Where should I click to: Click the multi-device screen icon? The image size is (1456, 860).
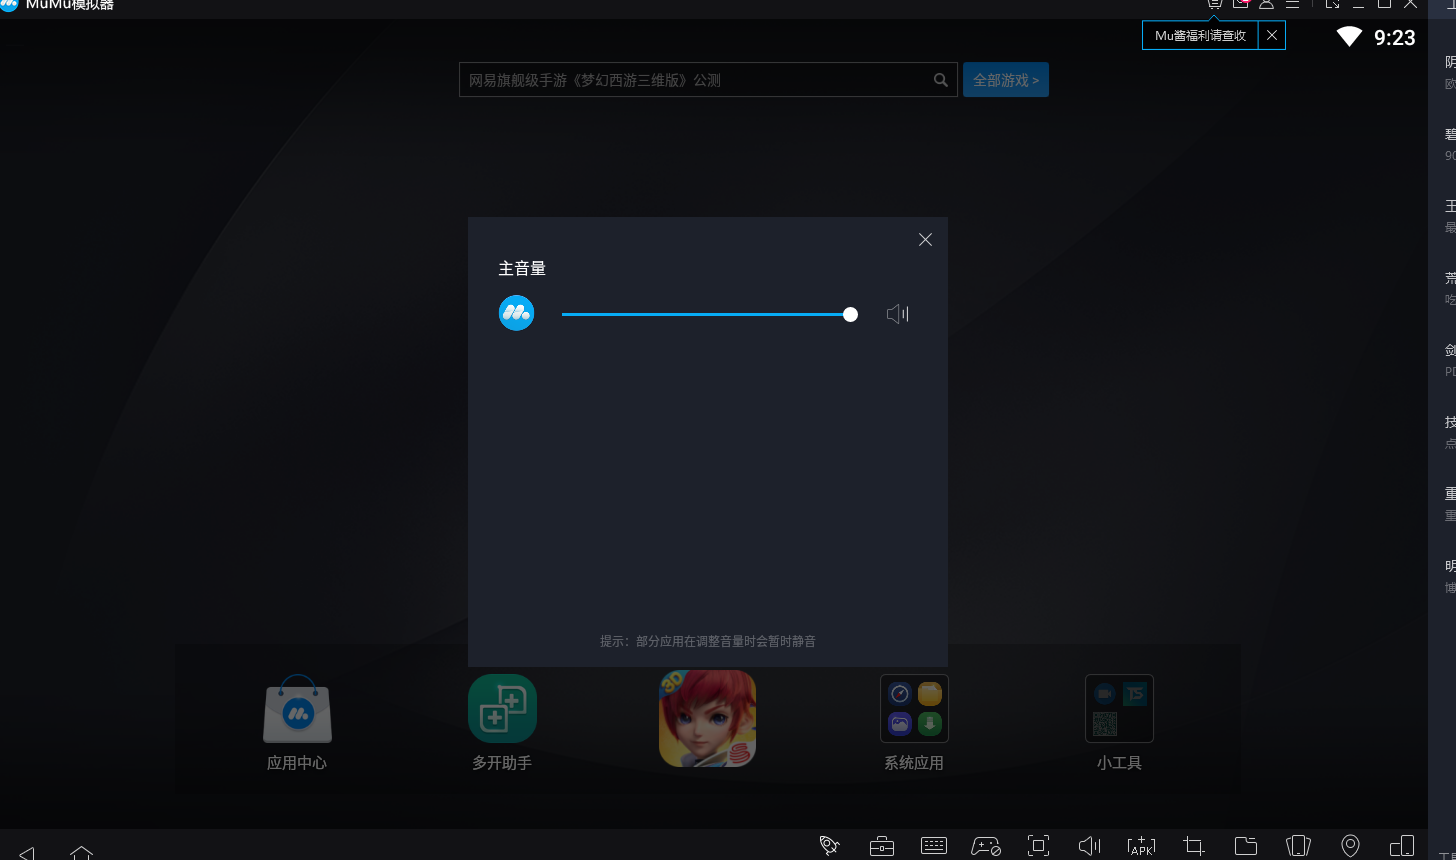click(1402, 846)
